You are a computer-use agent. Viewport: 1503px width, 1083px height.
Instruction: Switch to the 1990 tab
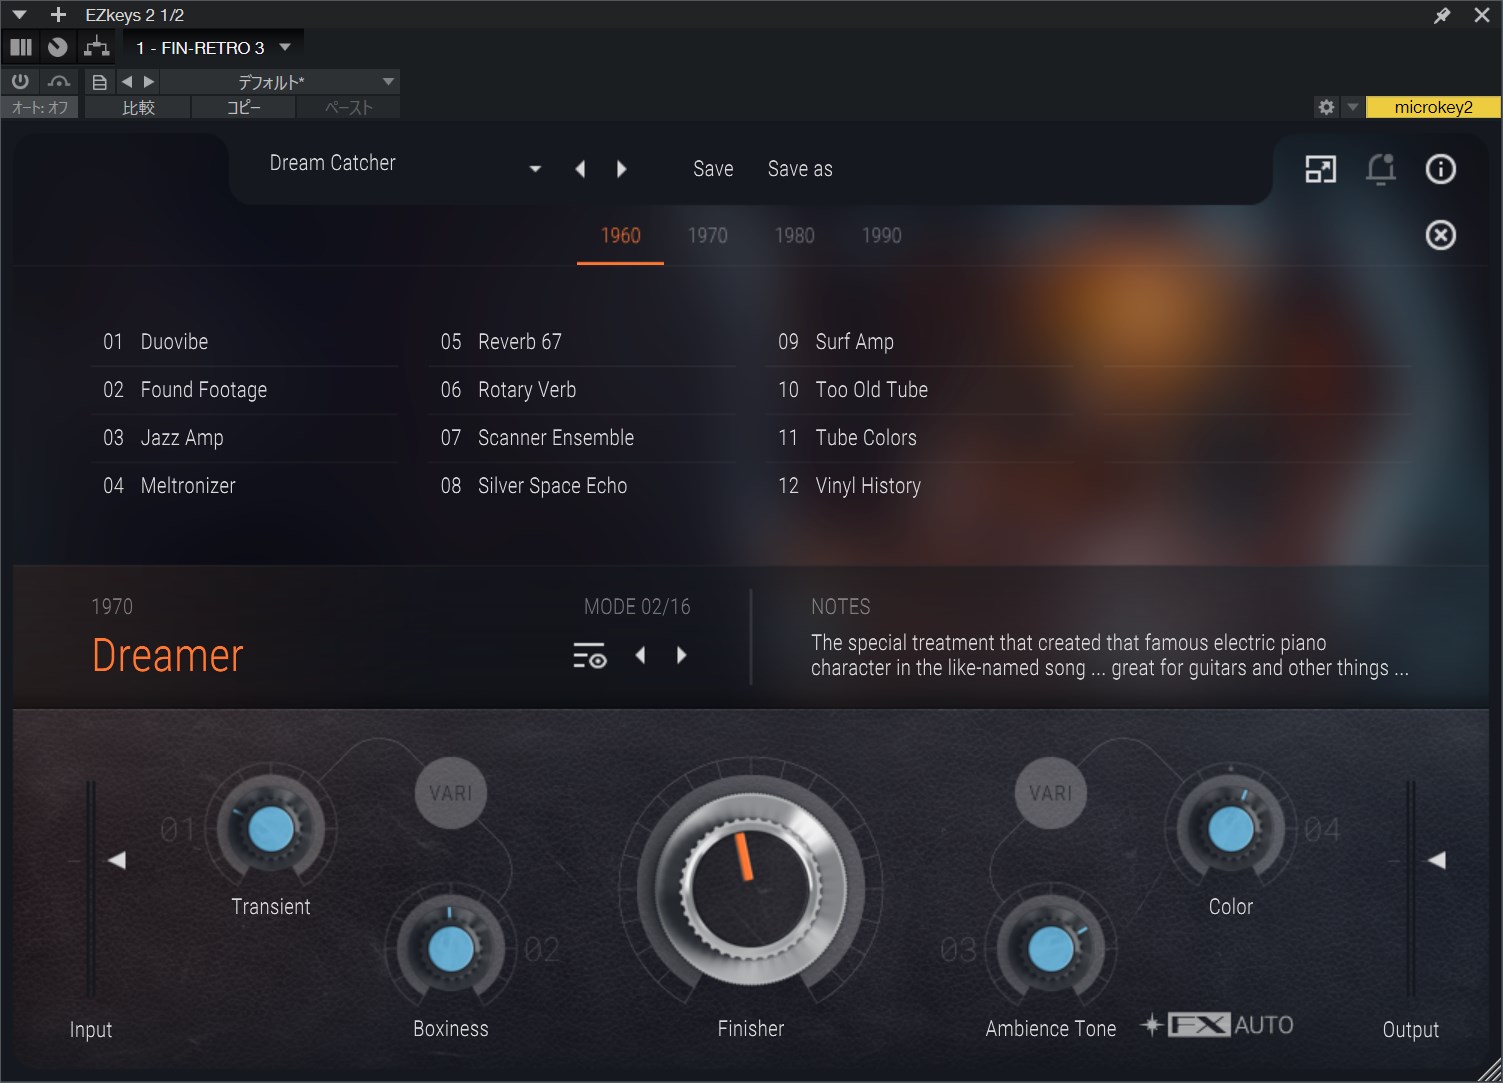[881, 236]
